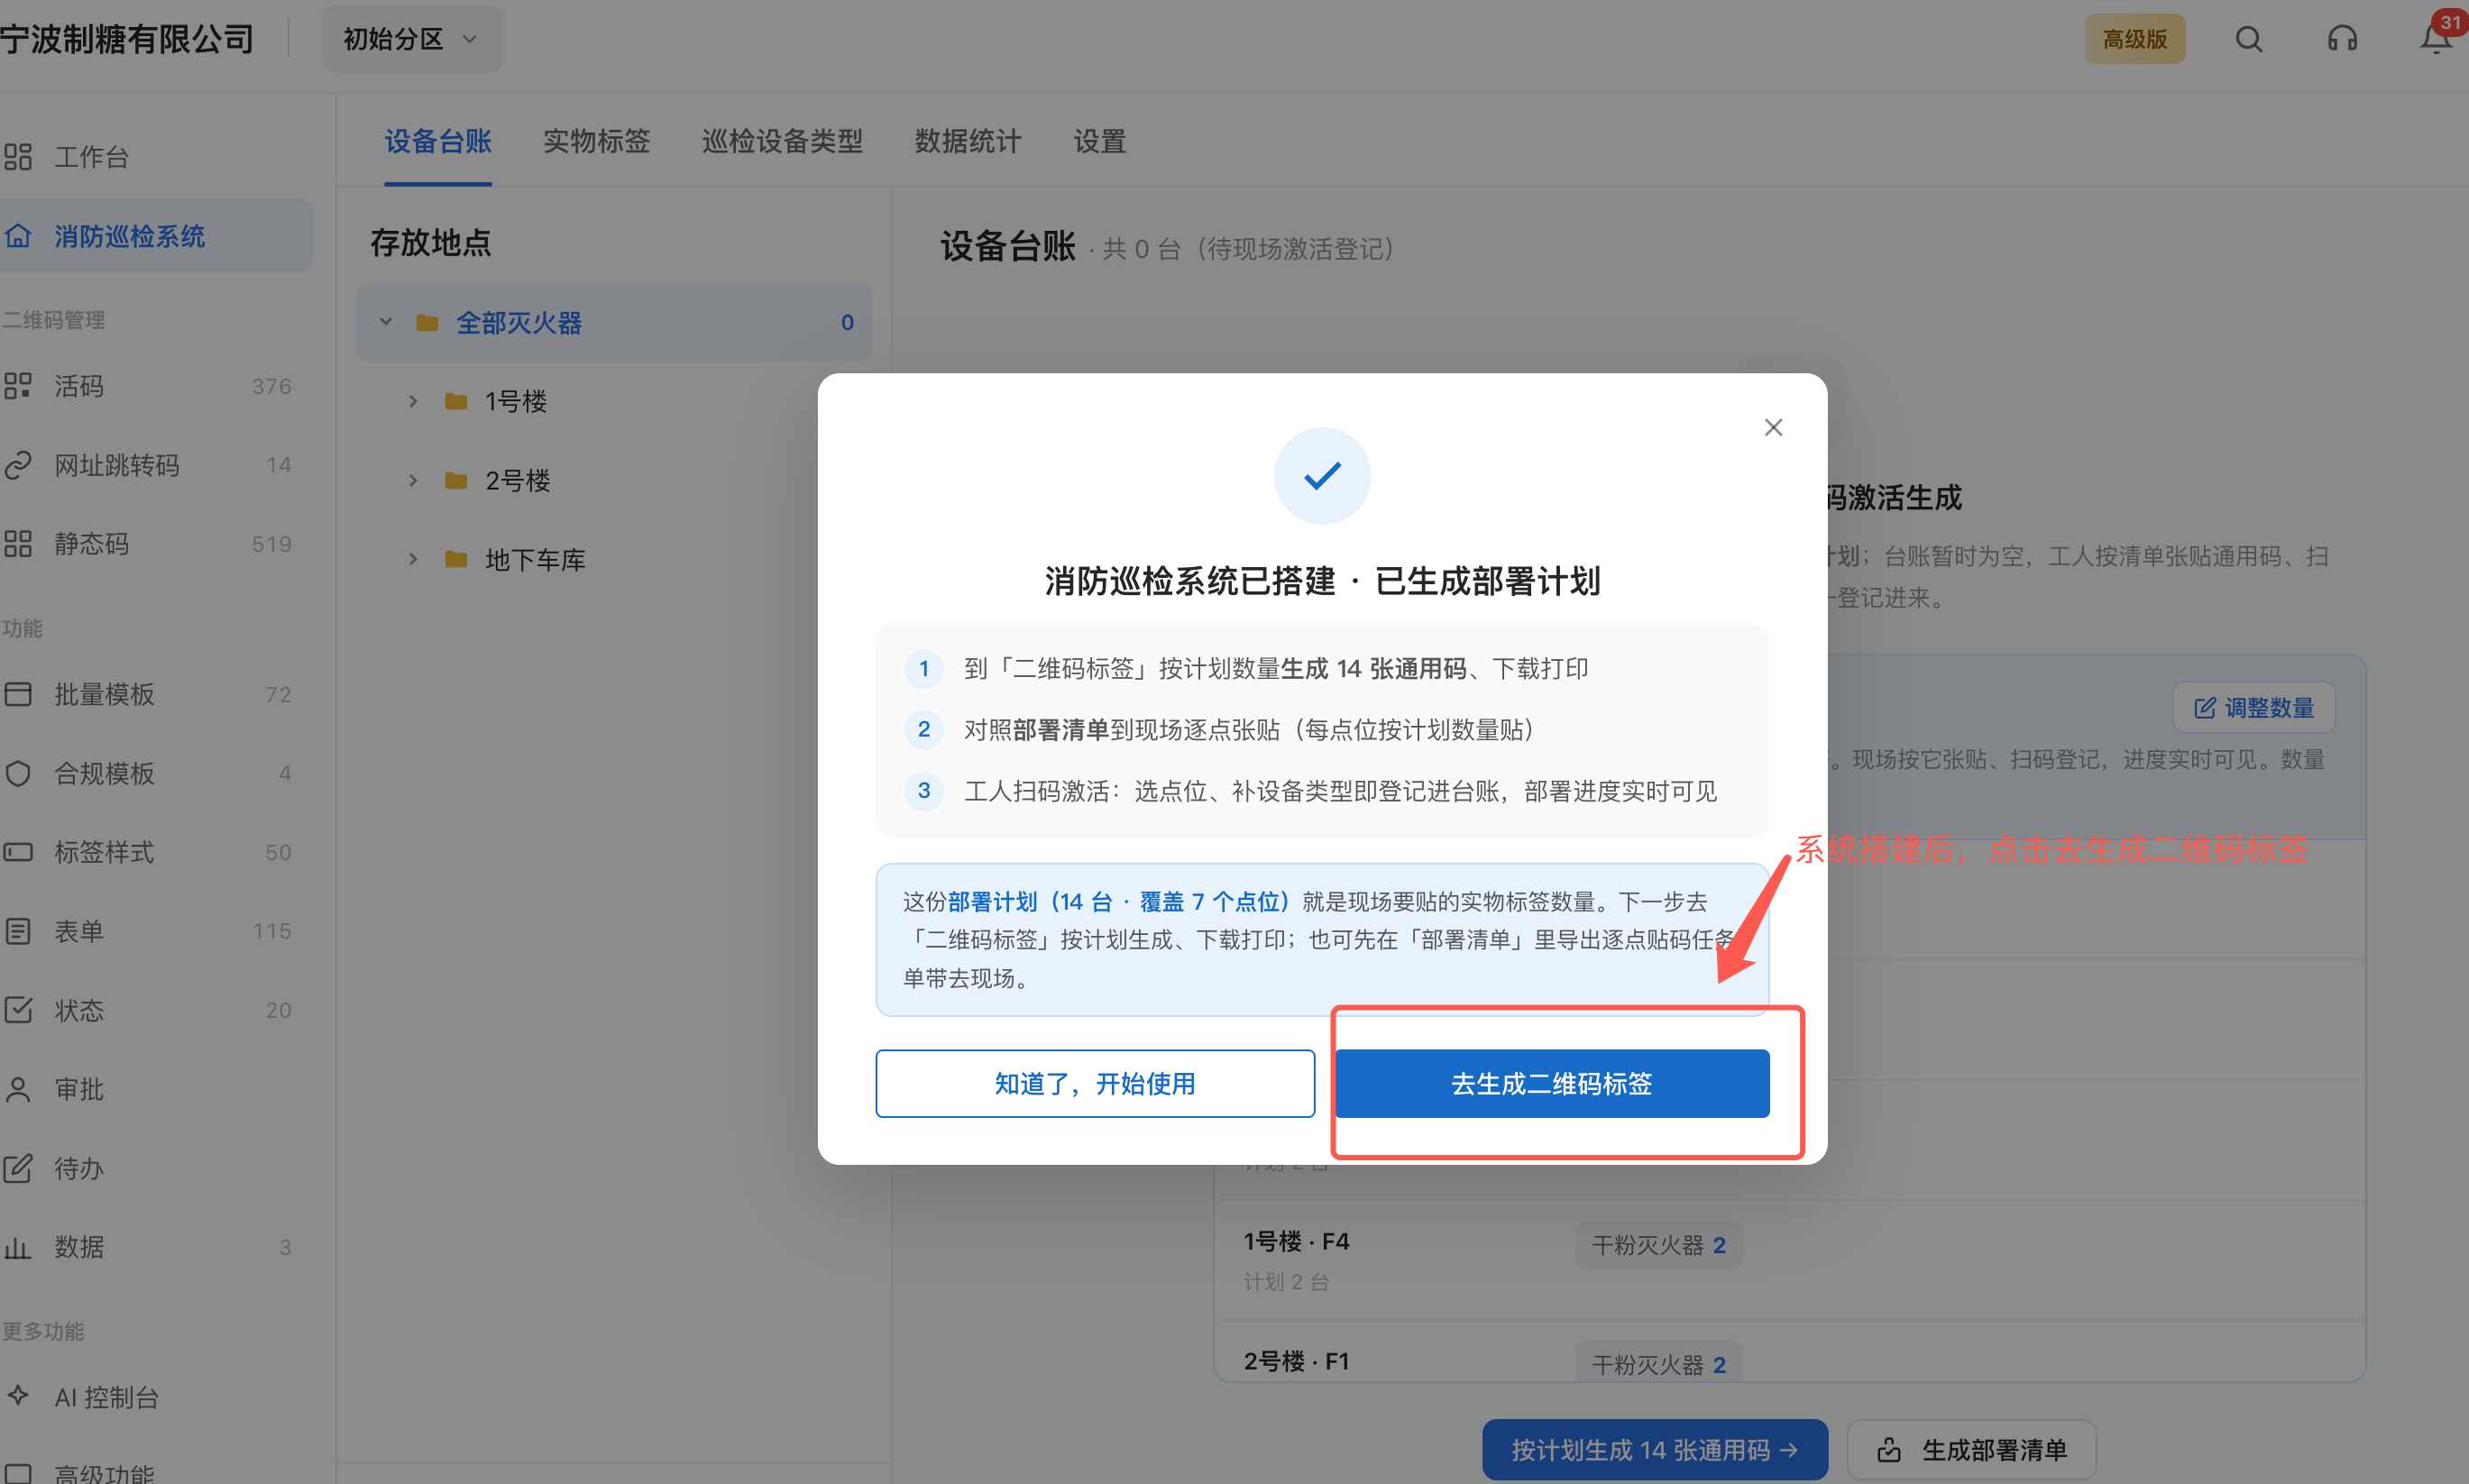Click the 1号楼 · F4 plan row
The image size is (2469, 1484).
click(1790, 1260)
